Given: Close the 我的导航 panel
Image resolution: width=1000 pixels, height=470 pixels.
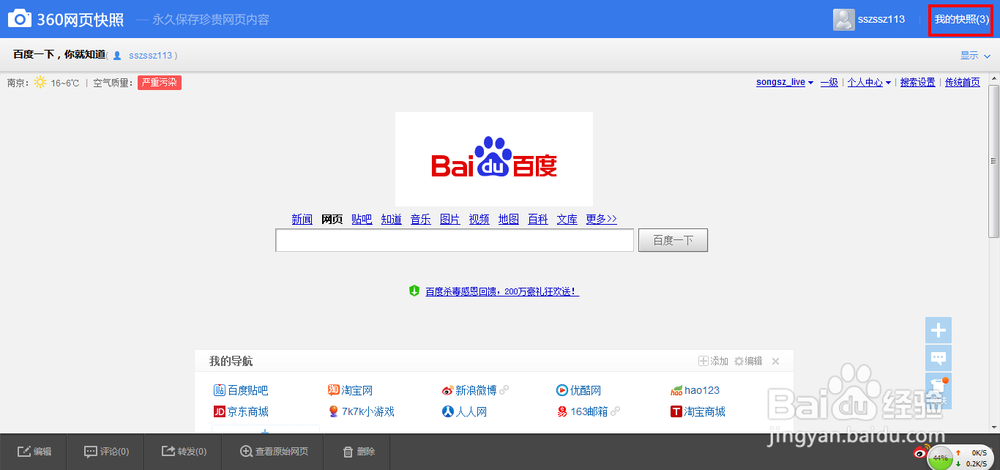Looking at the screenshot, I should [x=776, y=361].
